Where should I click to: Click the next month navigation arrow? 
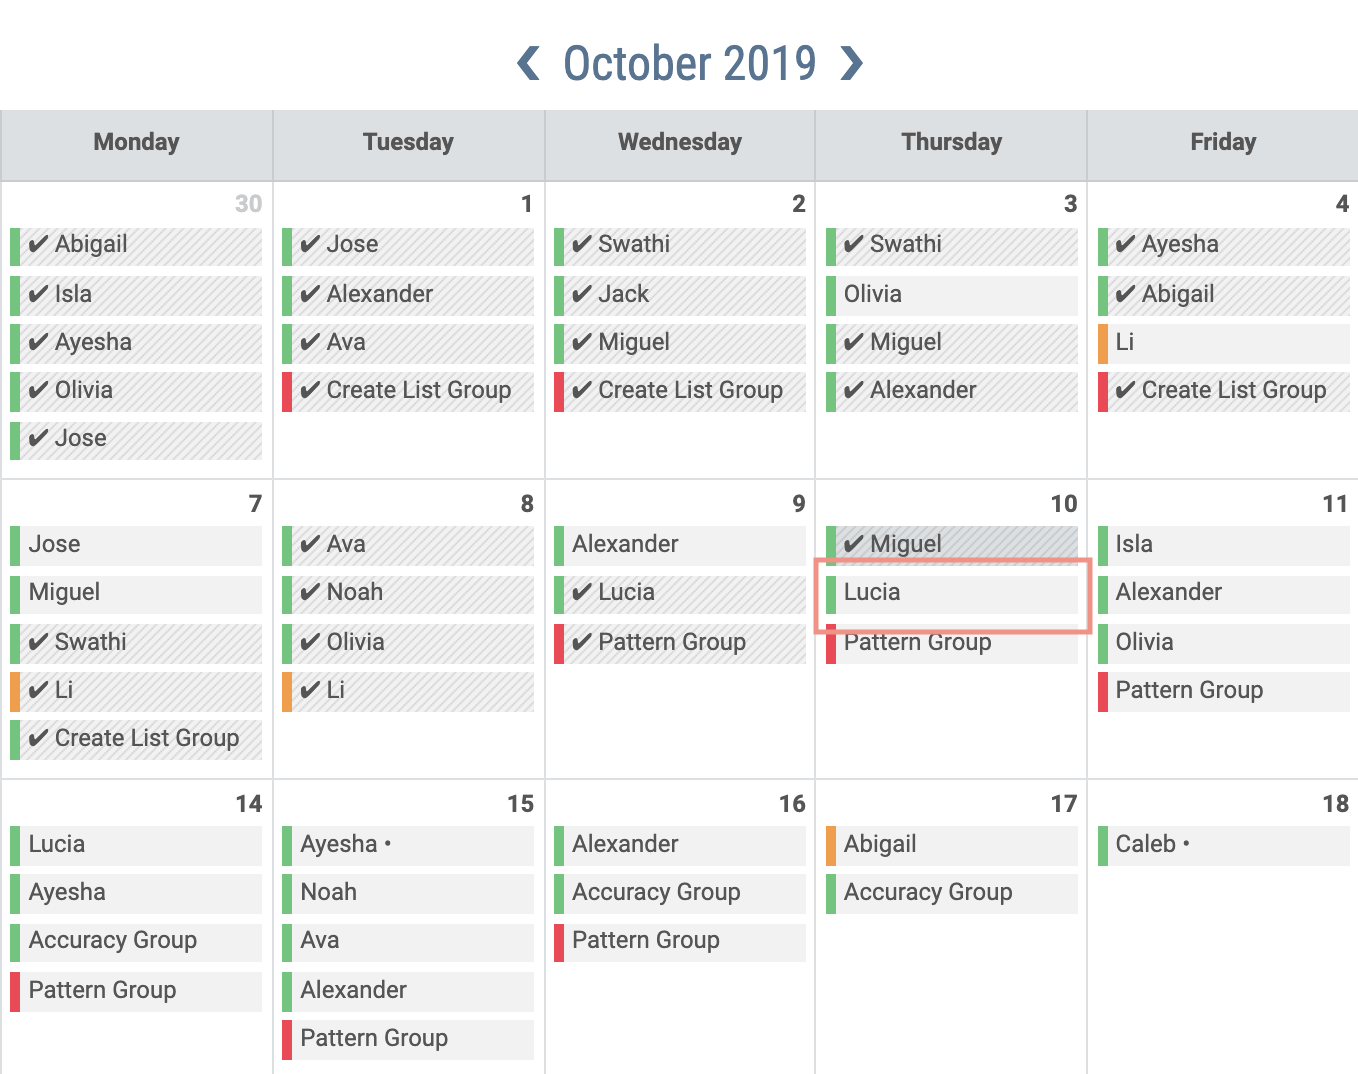(x=852, y=63)
